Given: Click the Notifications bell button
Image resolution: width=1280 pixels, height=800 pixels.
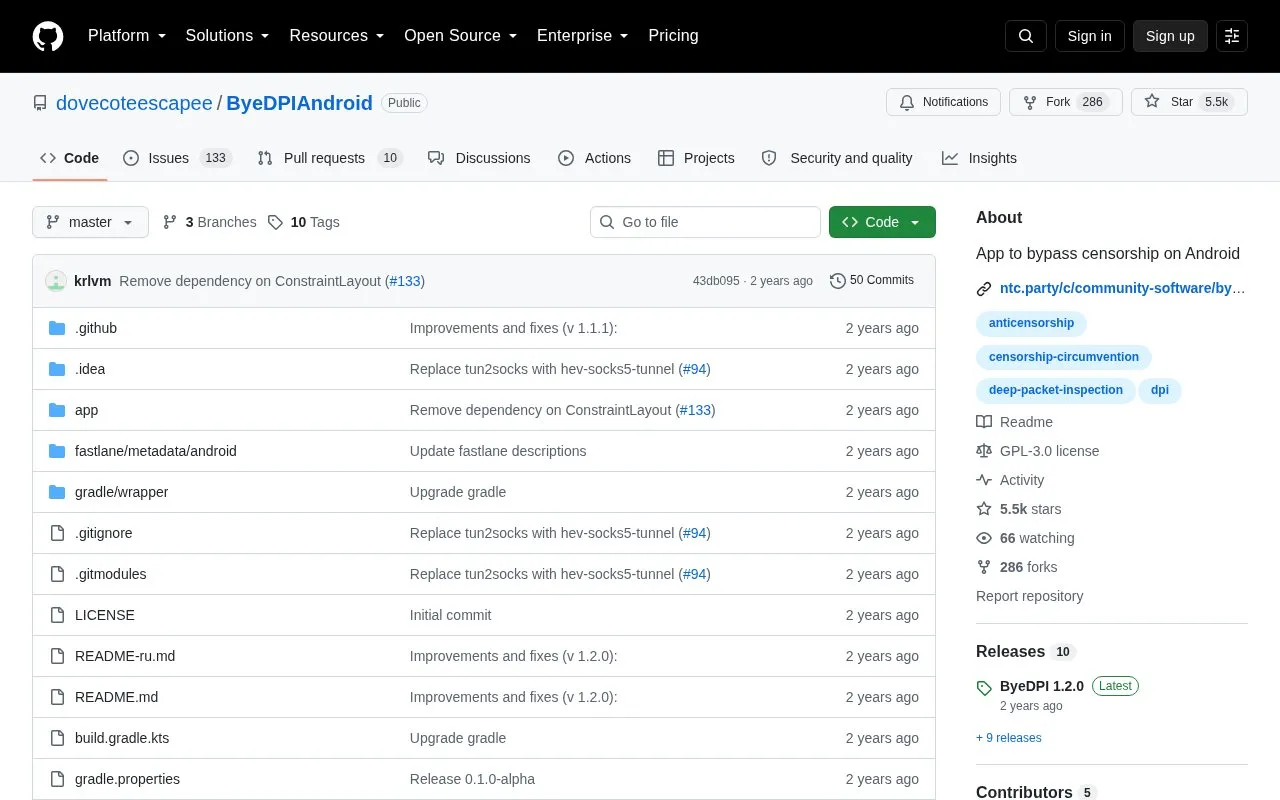Looking at the screenshot, I should pyautogui.click(x=943, y=102).
